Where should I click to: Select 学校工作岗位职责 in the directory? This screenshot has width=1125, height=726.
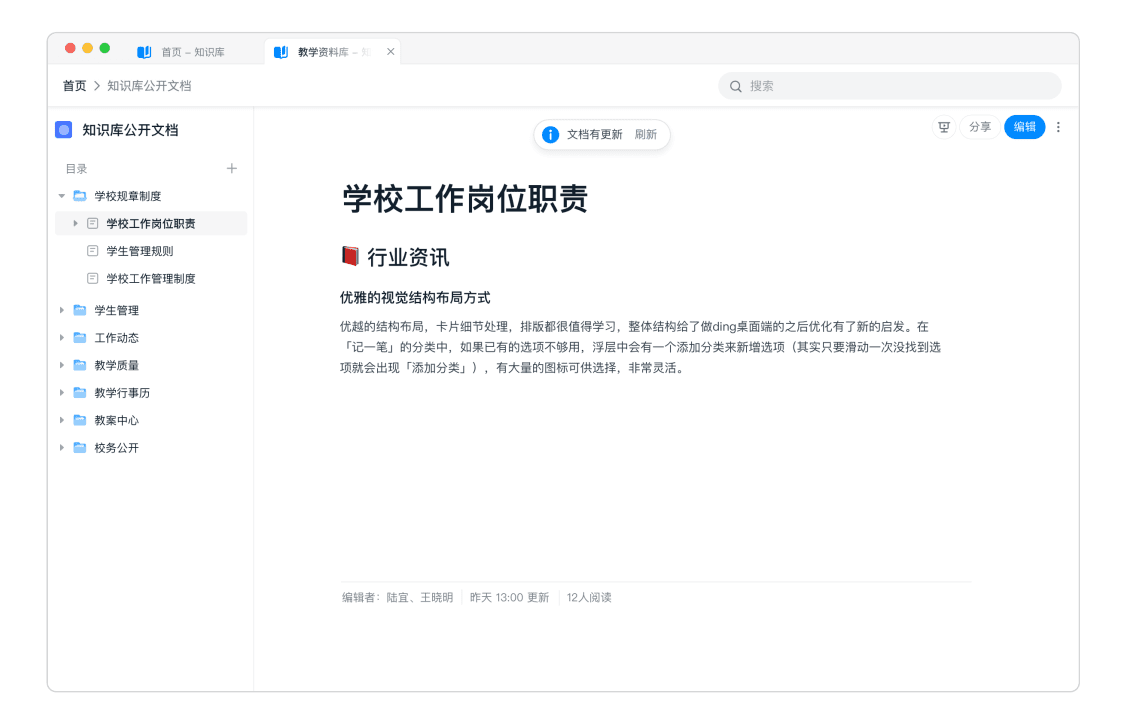(151, 223)
